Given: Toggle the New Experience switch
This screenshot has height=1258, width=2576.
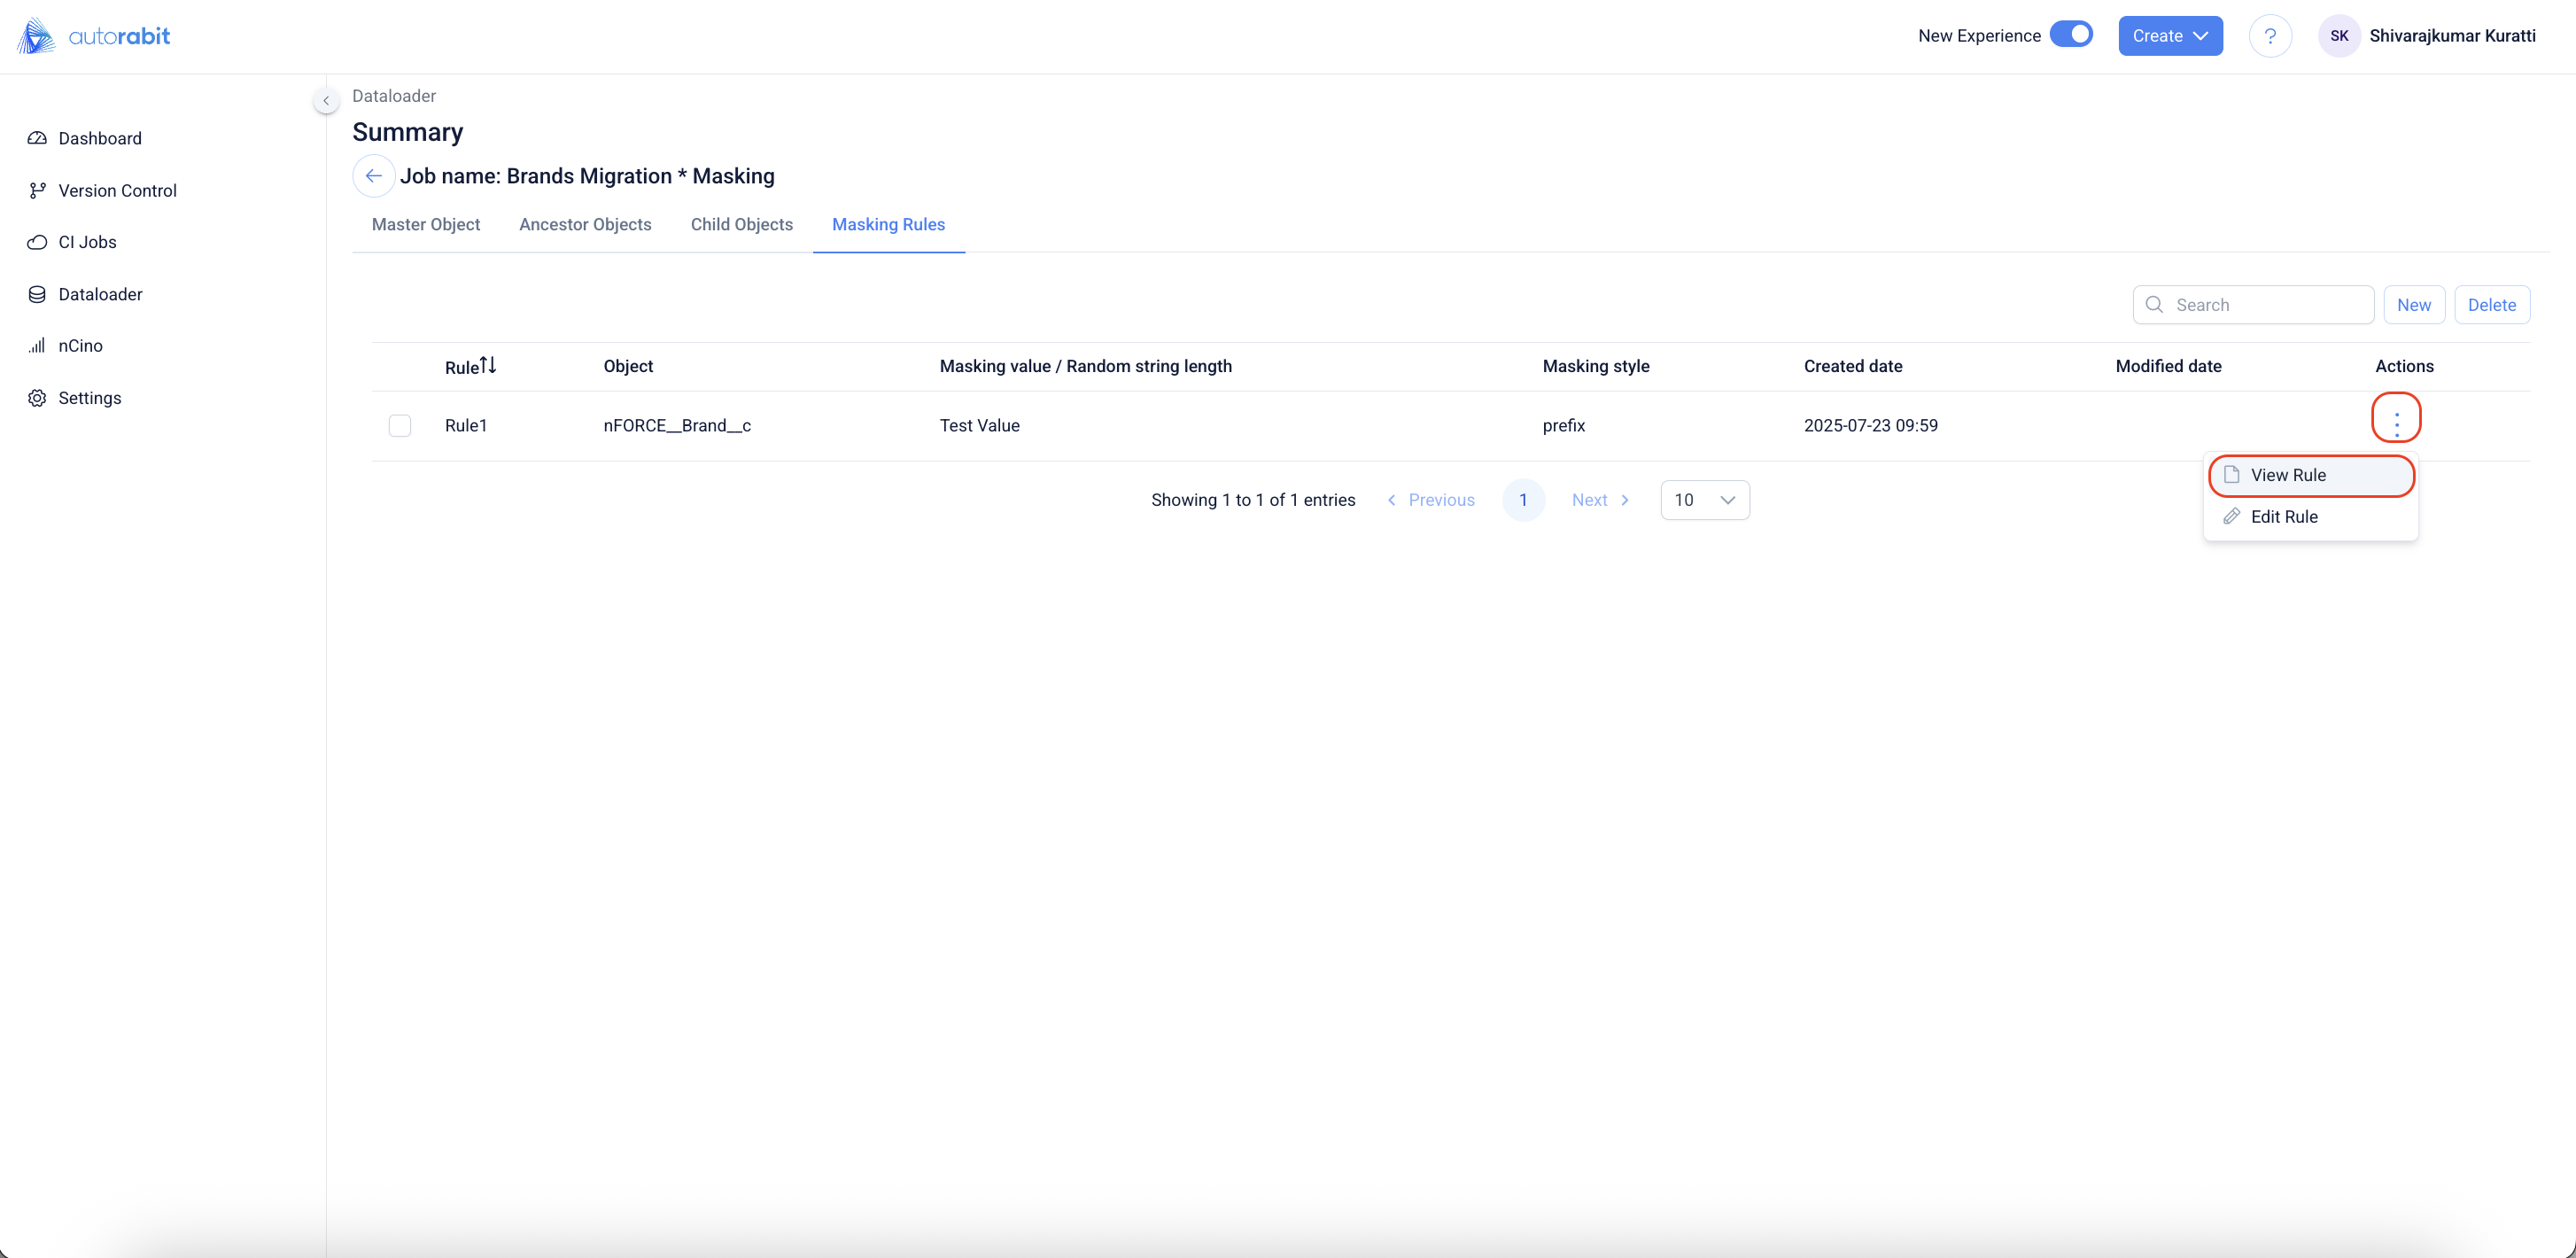Looking at the screenshot, I should click(2071, 35).
